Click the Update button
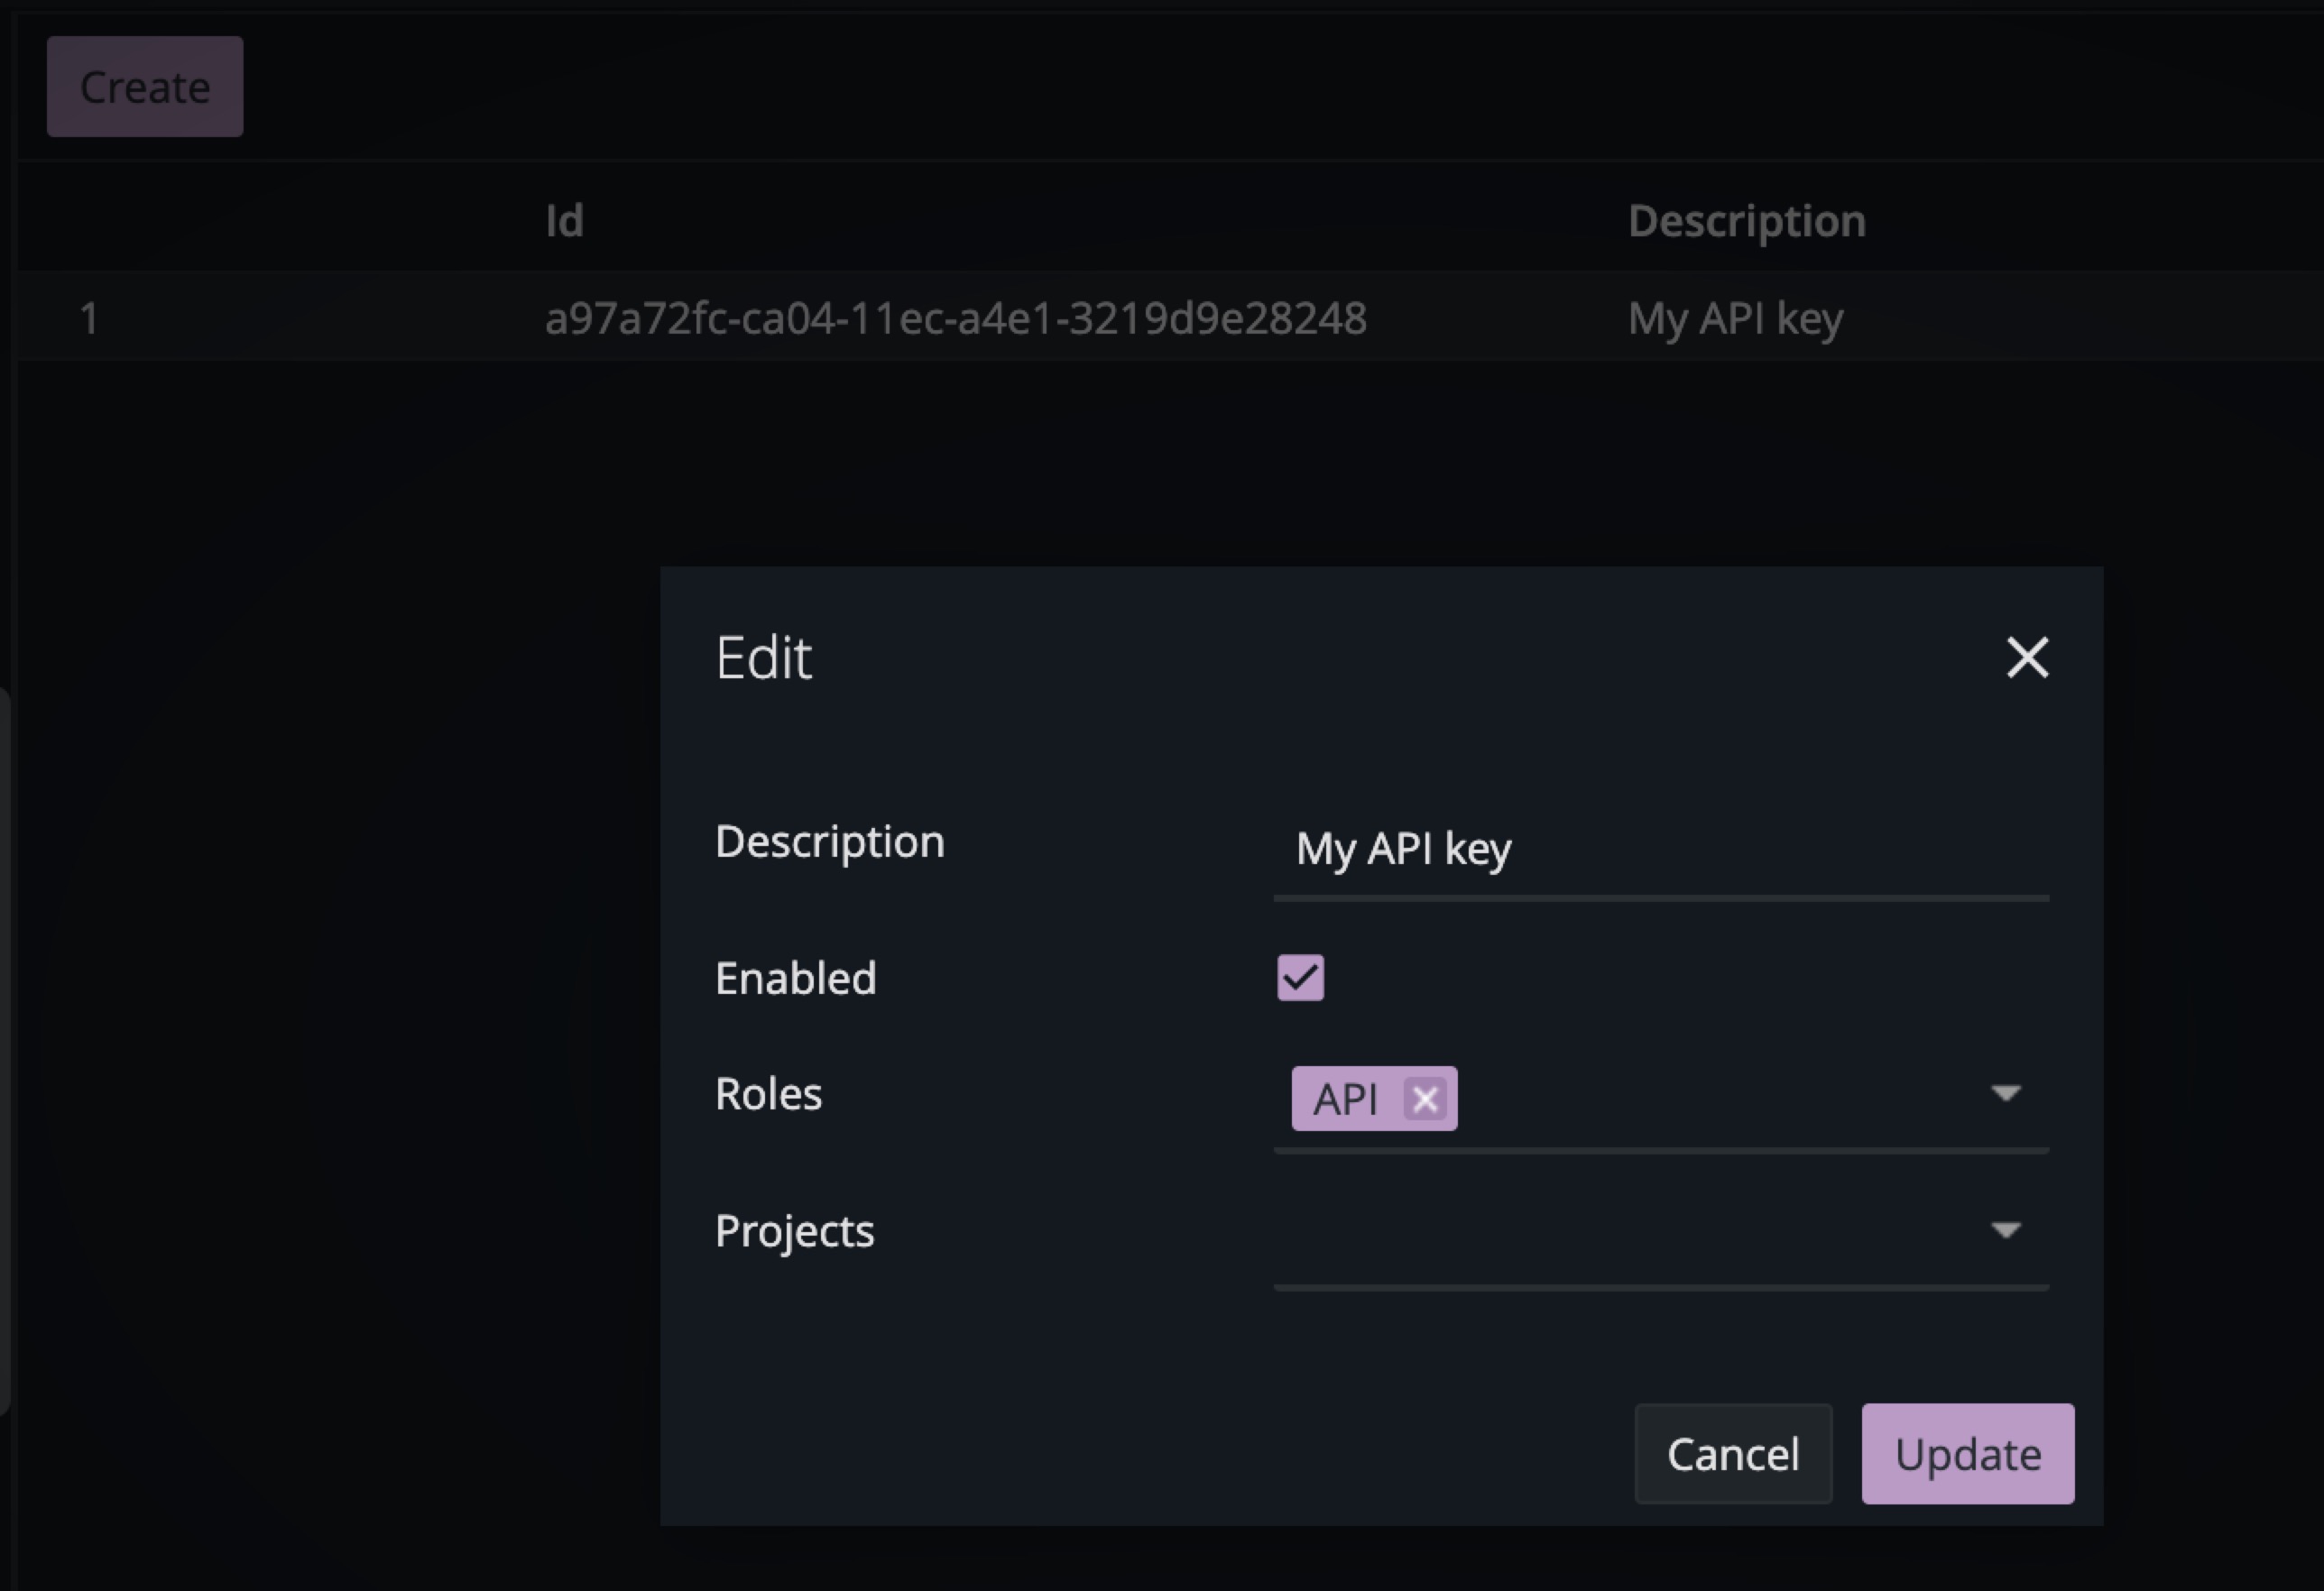 point(1967,1453)
